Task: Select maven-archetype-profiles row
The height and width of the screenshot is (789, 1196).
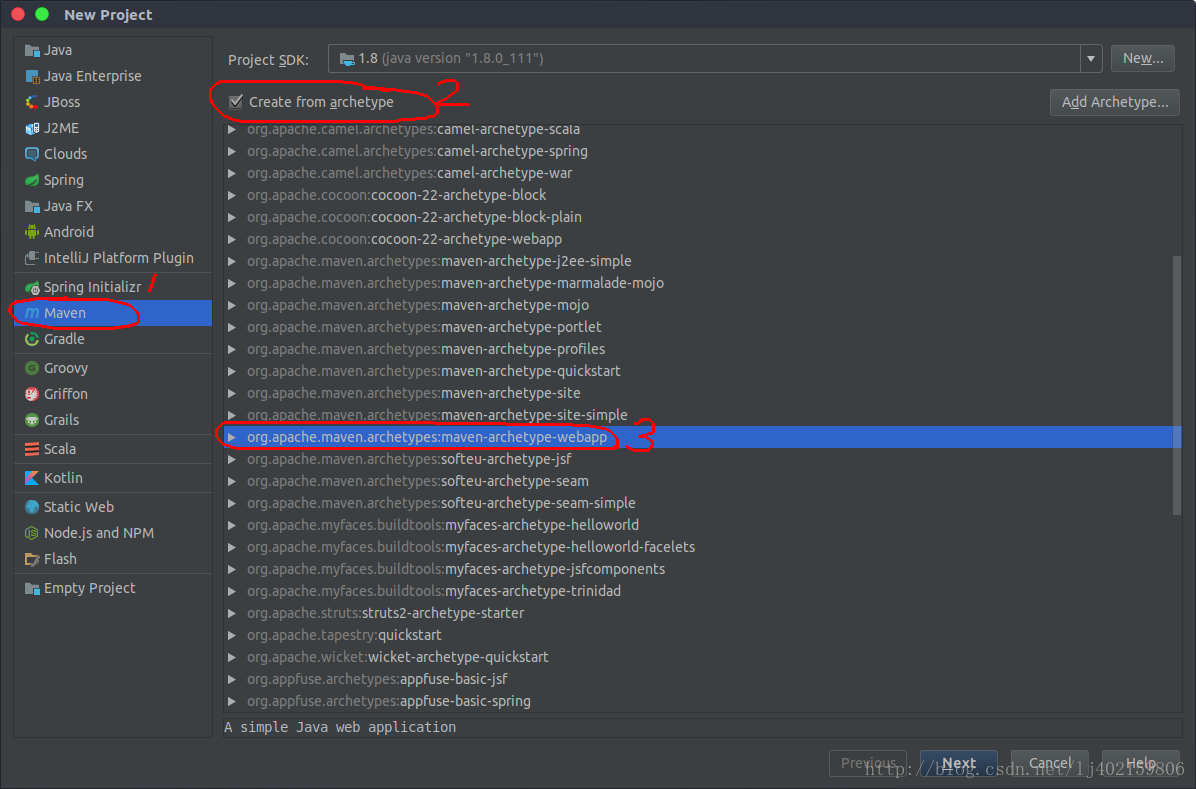Action: pyautogui.click(x=702, y=349)
